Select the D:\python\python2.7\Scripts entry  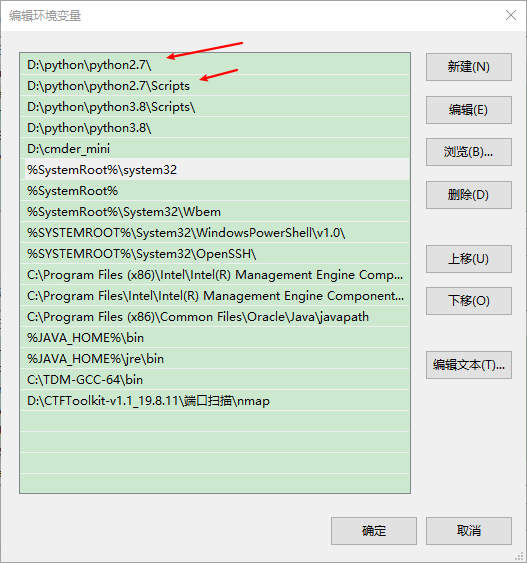pos(215,85)
